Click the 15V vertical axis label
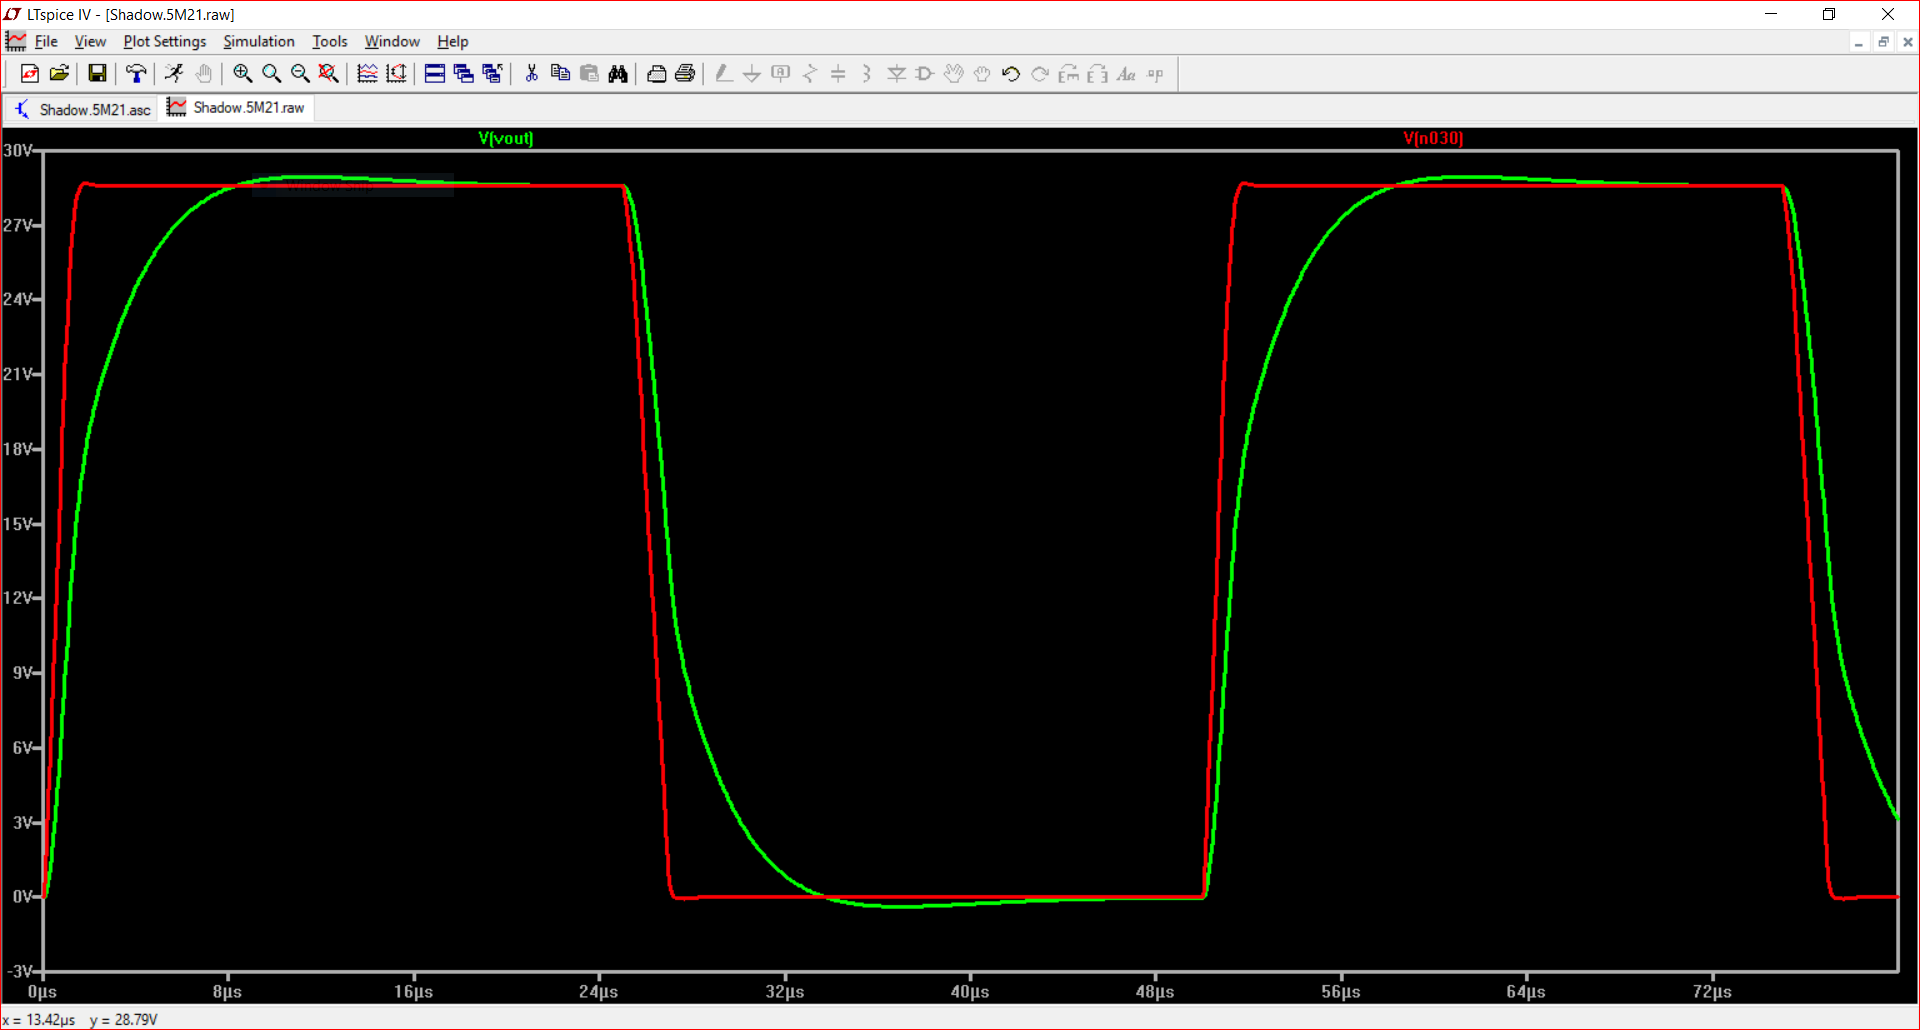 click(x=18, y=524)
